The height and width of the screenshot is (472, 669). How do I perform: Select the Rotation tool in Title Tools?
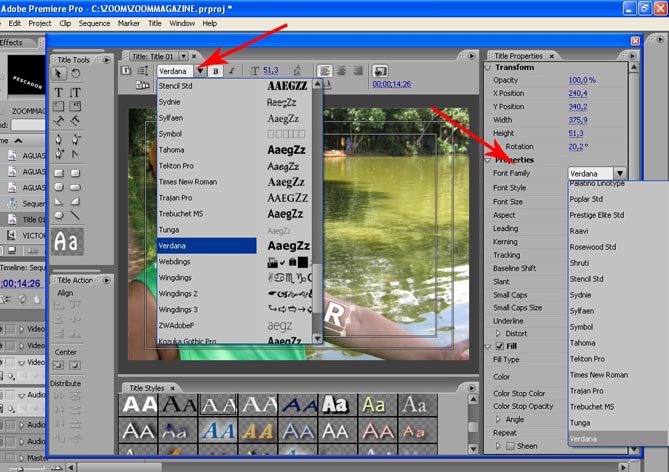(76, 74)
